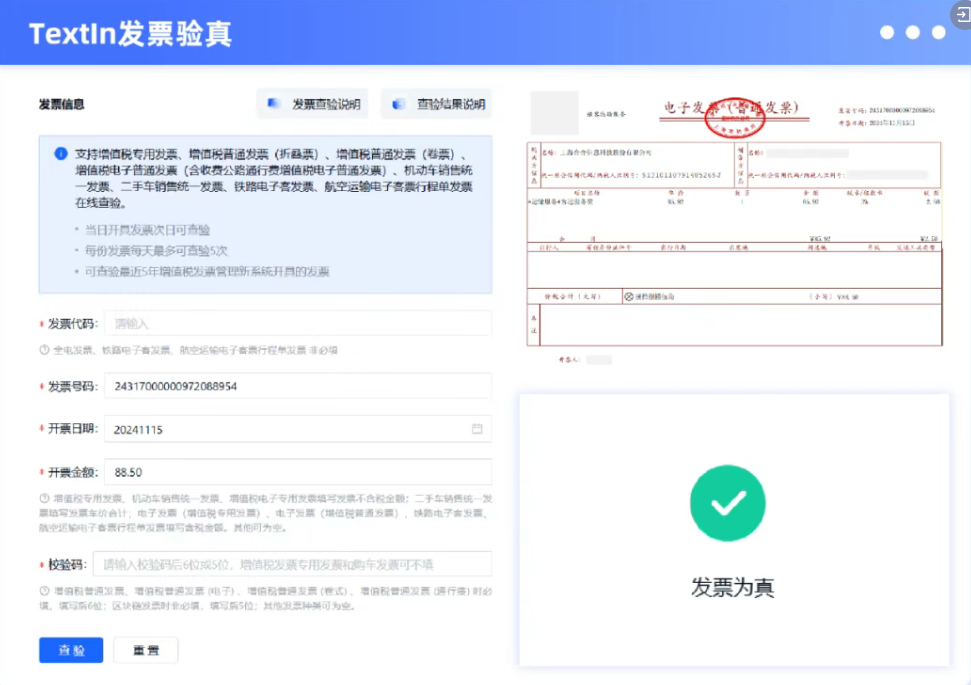971x685 pixels.
Task: Open the 查验结果说明 button
Action: pos(437,104)
